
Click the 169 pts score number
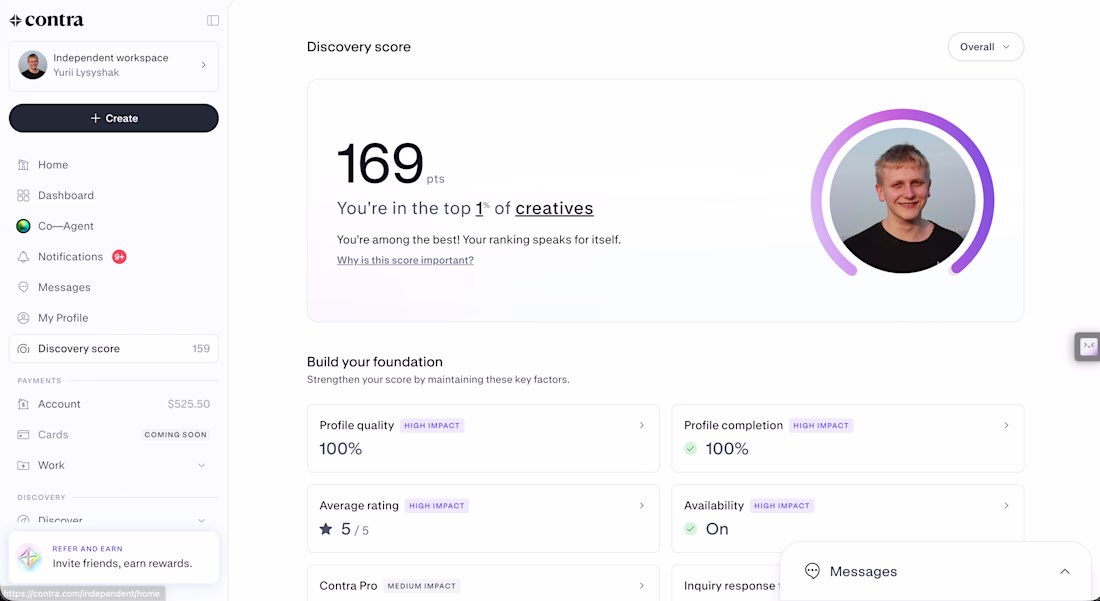(380, 163)
